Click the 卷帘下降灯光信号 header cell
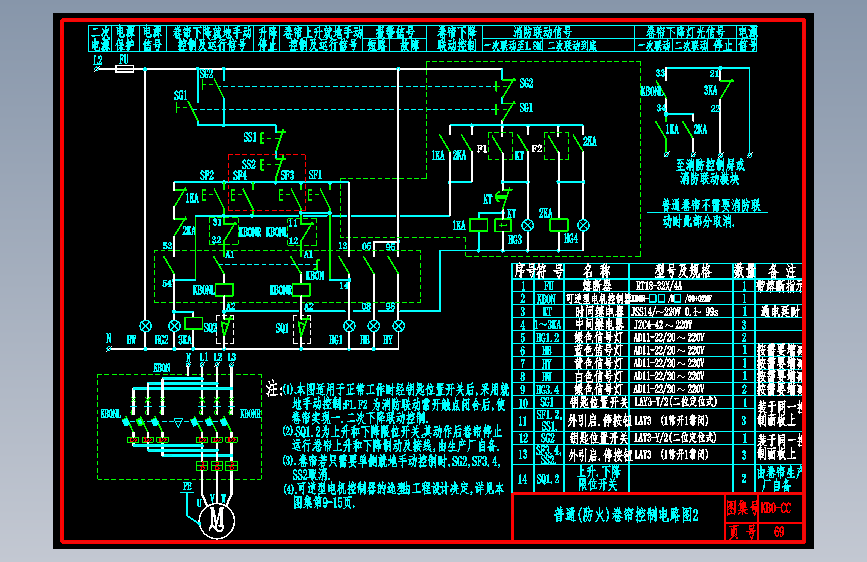Viewport: 867px width, 562px height. 686,32
